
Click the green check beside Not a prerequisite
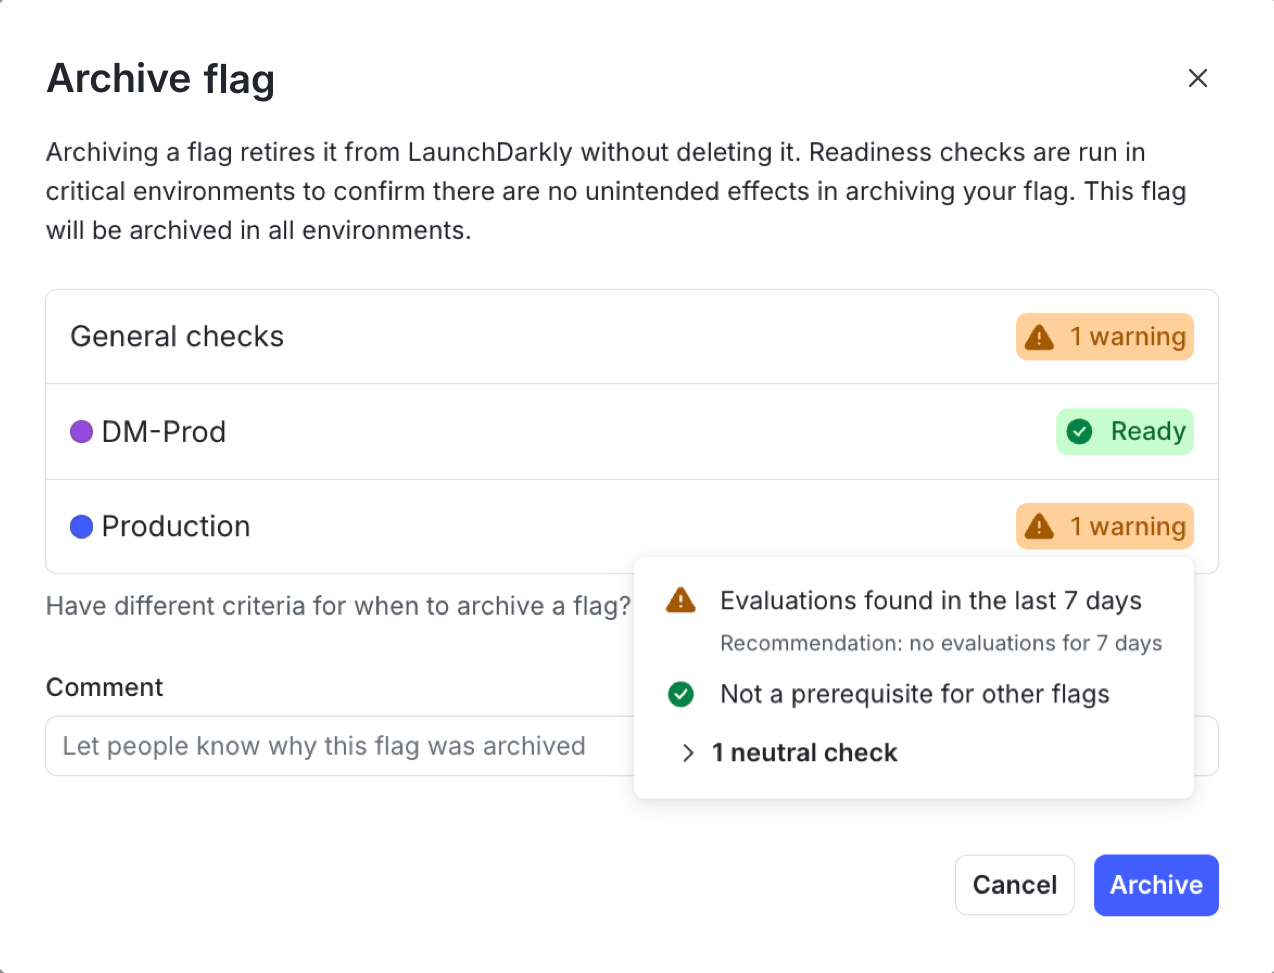680,694
